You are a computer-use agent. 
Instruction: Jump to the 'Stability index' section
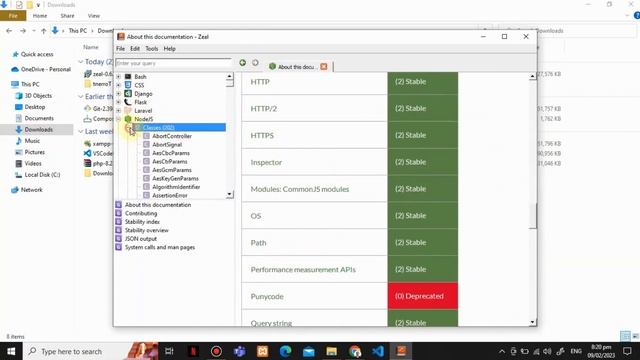click(x=142, y=222)
